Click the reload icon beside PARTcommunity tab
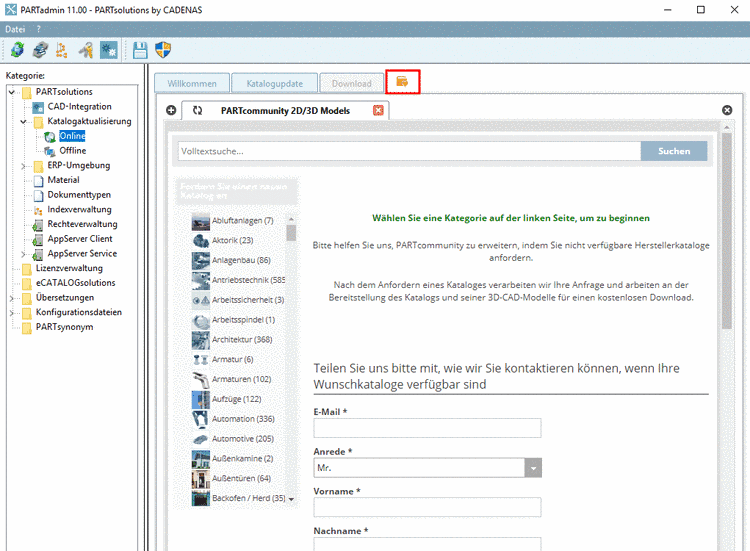This screenshot has height=551, width=750. click(x=198, y=110)
